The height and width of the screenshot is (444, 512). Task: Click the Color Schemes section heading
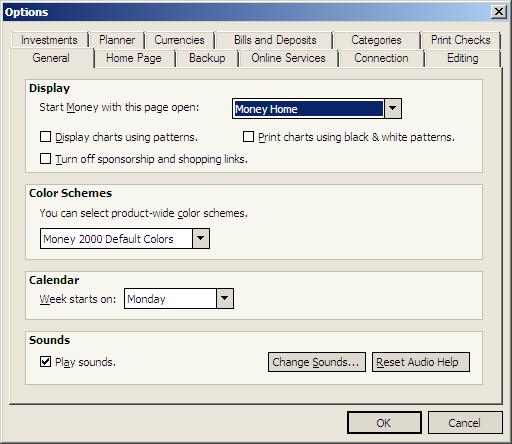pos(70,193)
